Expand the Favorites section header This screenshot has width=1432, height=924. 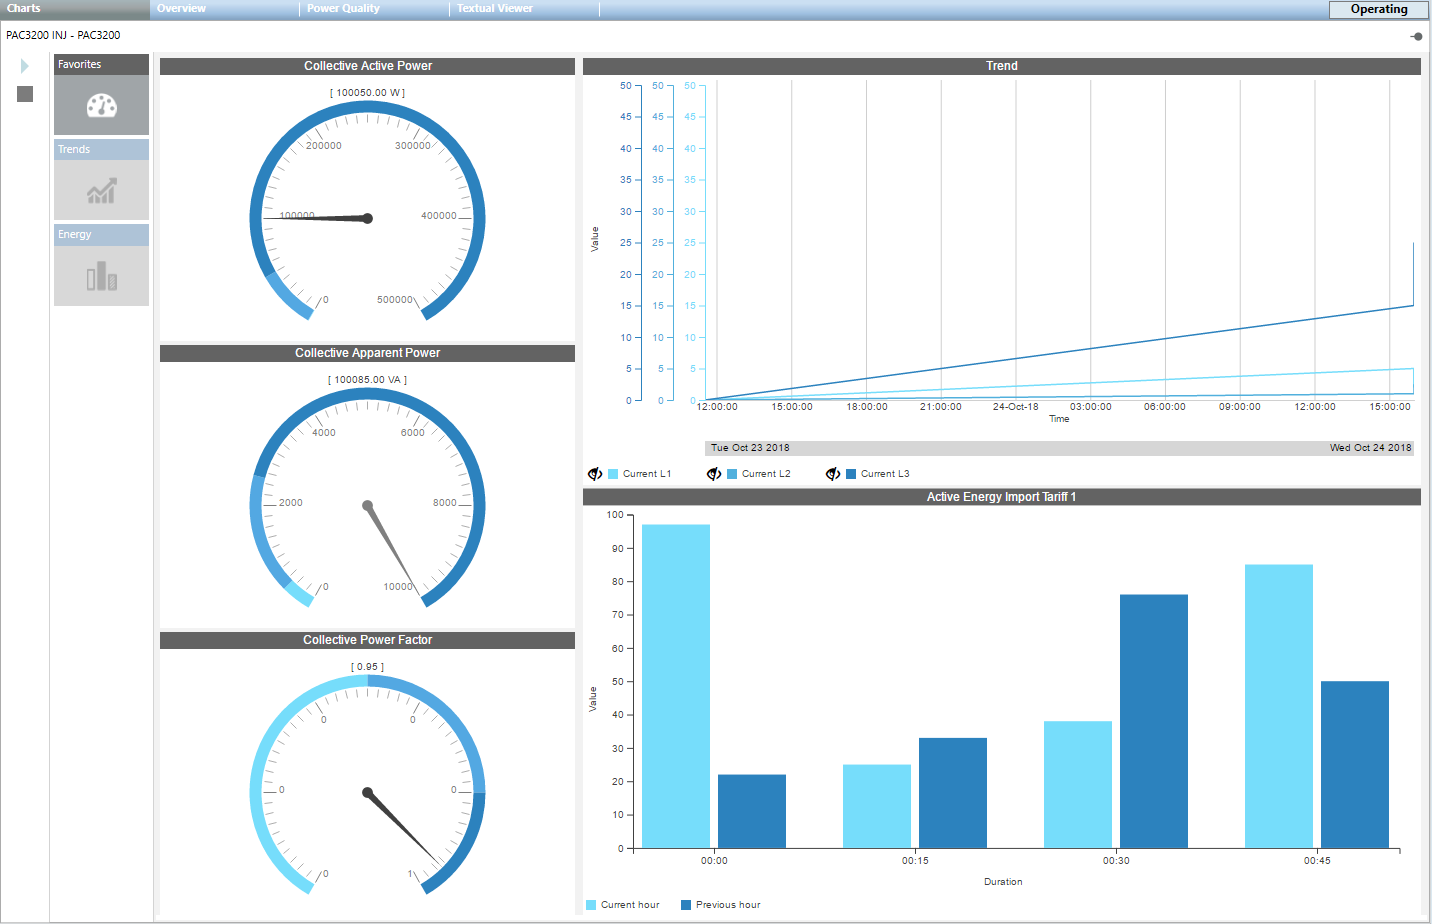pyautogui.click(x=101, y=64)
